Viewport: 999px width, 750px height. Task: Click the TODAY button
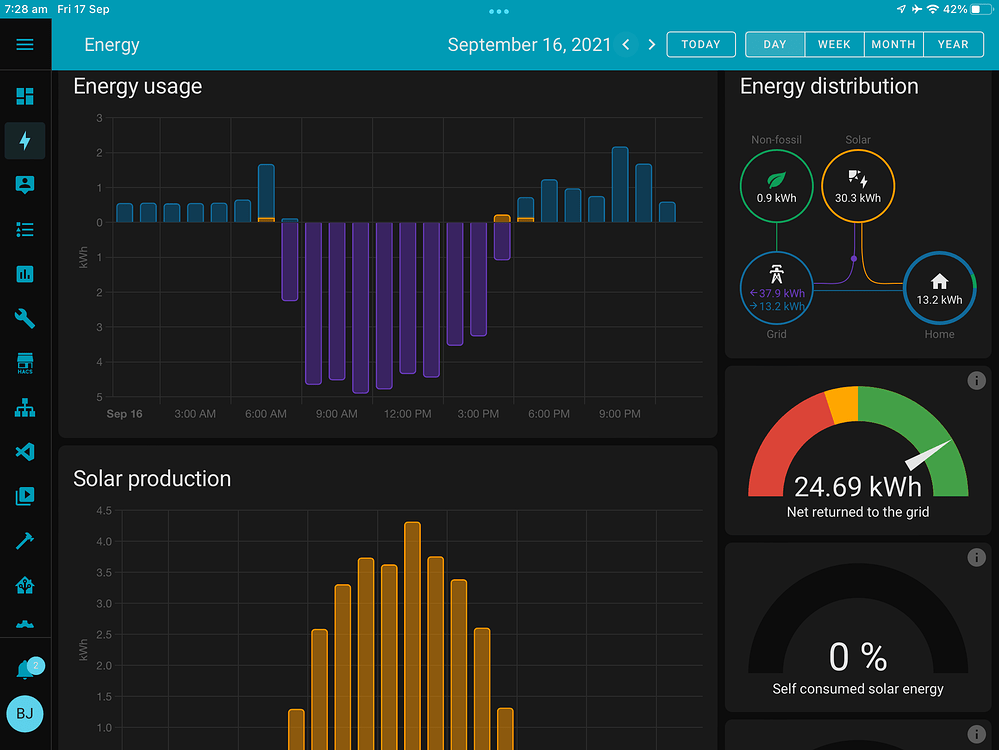pos(701,45)
